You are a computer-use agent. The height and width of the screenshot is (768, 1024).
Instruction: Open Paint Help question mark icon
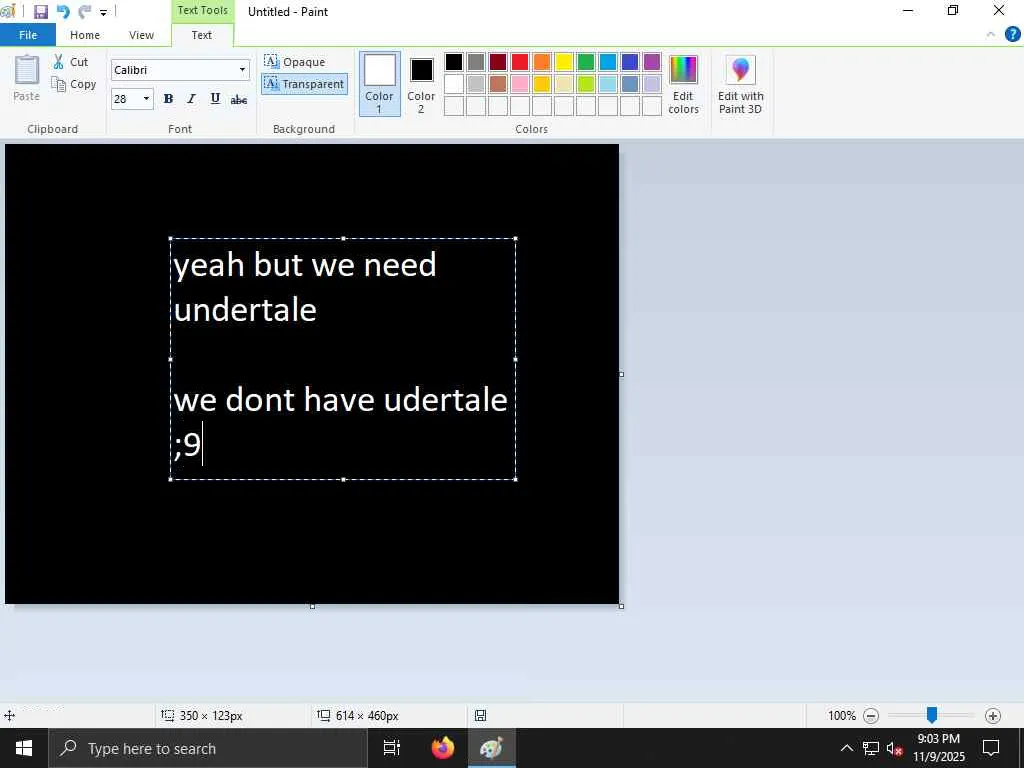click(x=1013, y=35)
